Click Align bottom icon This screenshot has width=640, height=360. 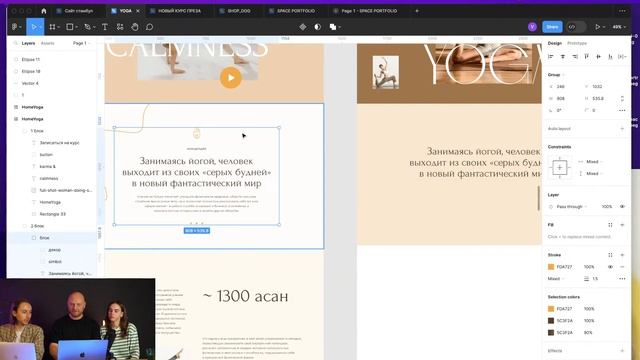(610, 57)
